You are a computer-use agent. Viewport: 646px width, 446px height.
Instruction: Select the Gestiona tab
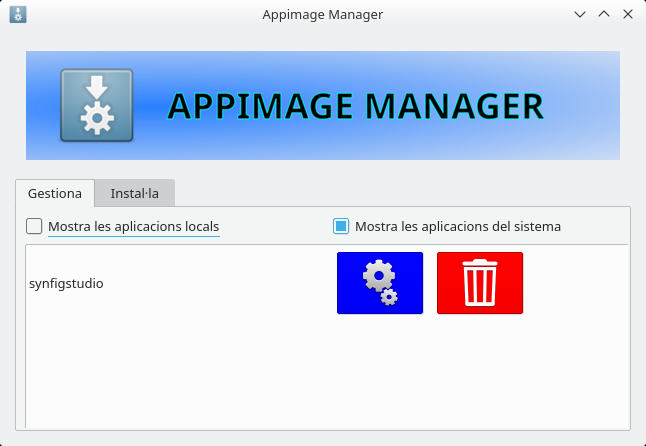[x=55, y=193]
